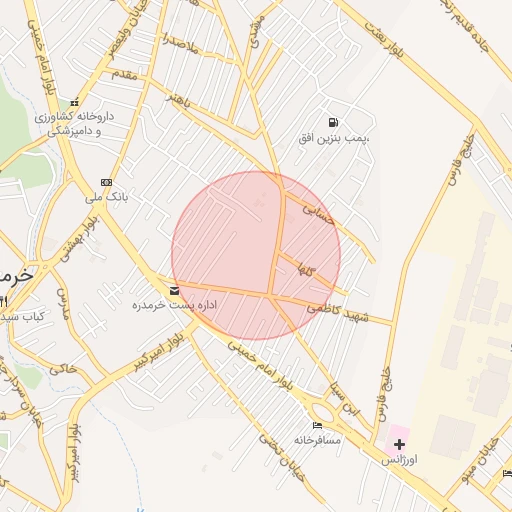
Task: Click the gas station icon for پمب بنزین افق
Action: [333, 122]
